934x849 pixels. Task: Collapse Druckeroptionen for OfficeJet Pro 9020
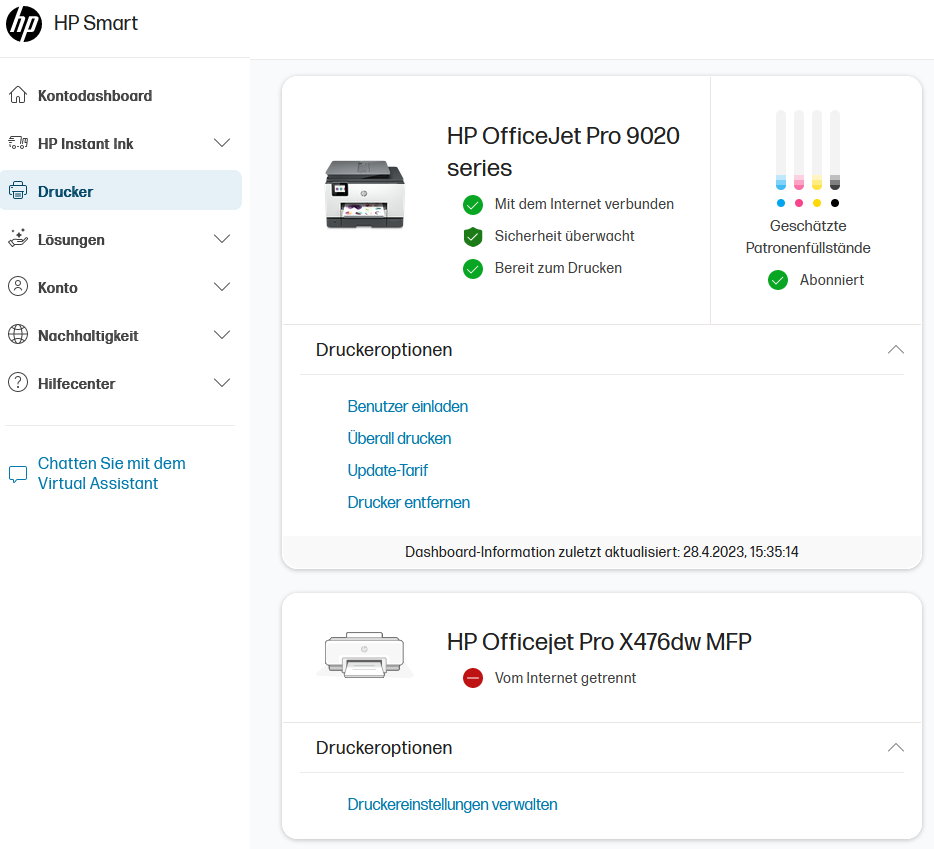[x=896, y=350]
